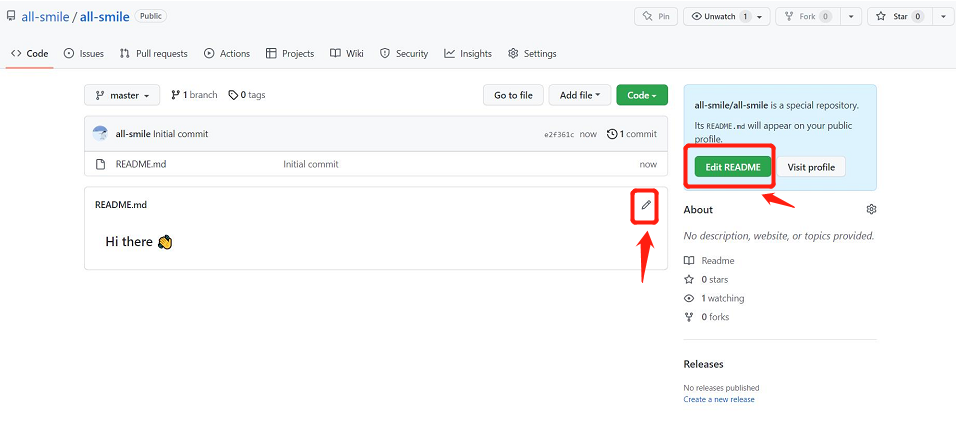Open the all-smile commit author link
Viewport: 958px width, 426px height.
(x=133, y=134)
